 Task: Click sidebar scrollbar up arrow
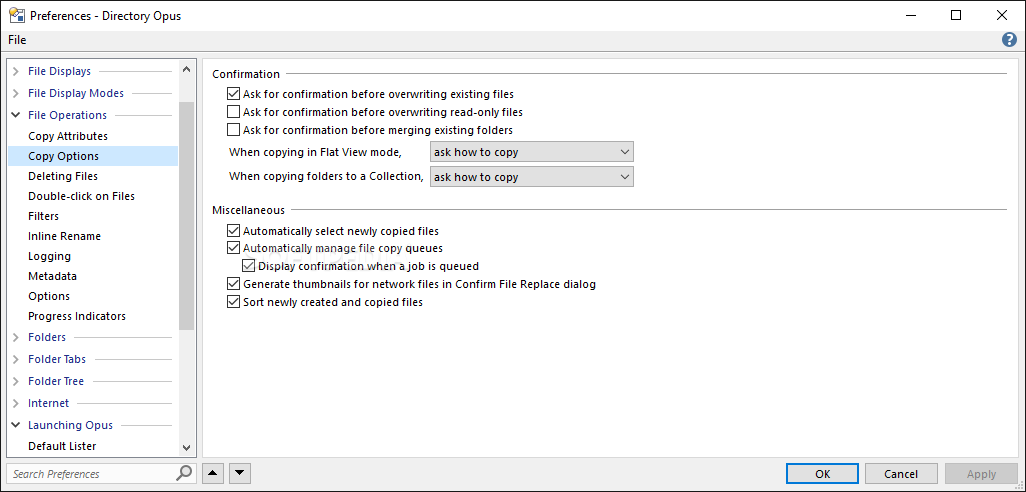coord(186,69)
